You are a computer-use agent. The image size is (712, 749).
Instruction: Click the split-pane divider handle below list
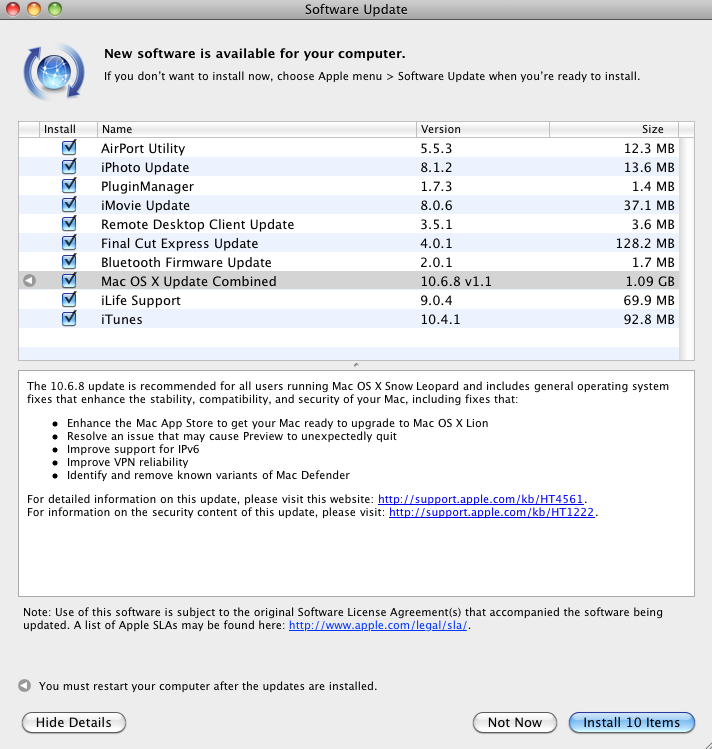[356, 365]
